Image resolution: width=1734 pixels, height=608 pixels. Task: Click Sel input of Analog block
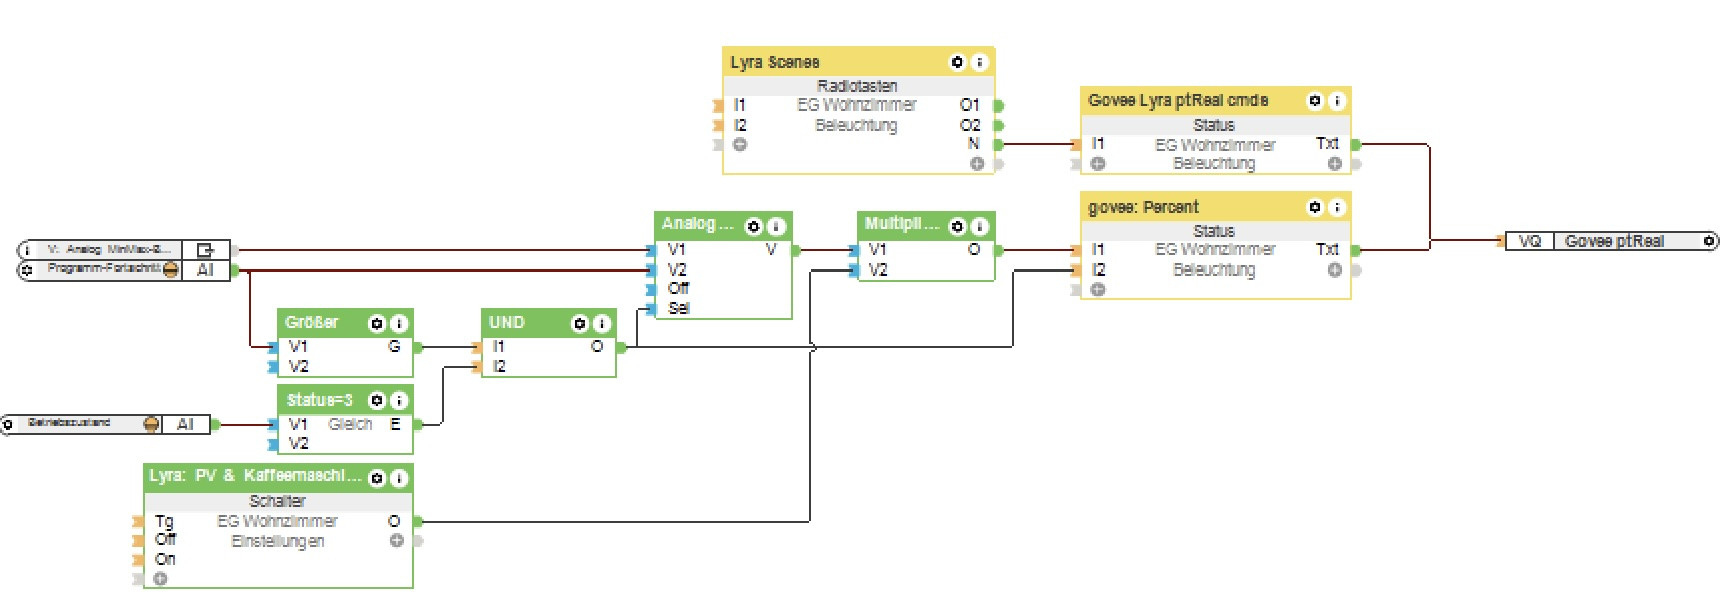click(678, 308)
